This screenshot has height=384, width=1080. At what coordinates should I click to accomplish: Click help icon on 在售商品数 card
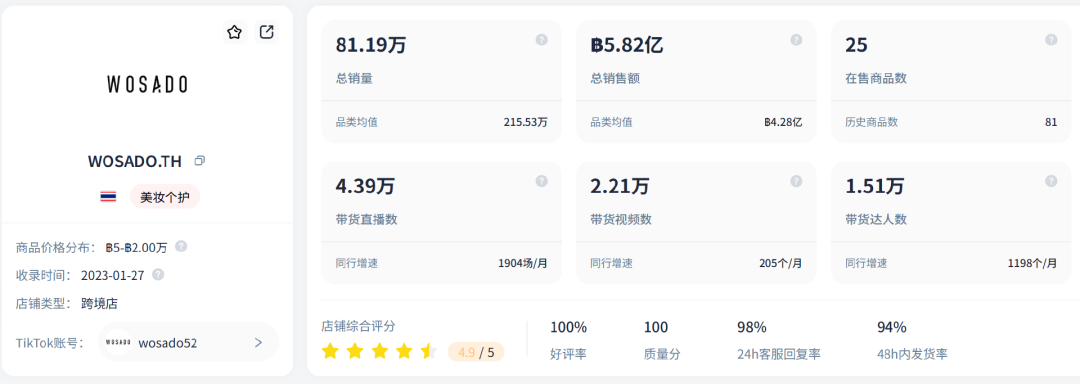(x=1051, y=40)
